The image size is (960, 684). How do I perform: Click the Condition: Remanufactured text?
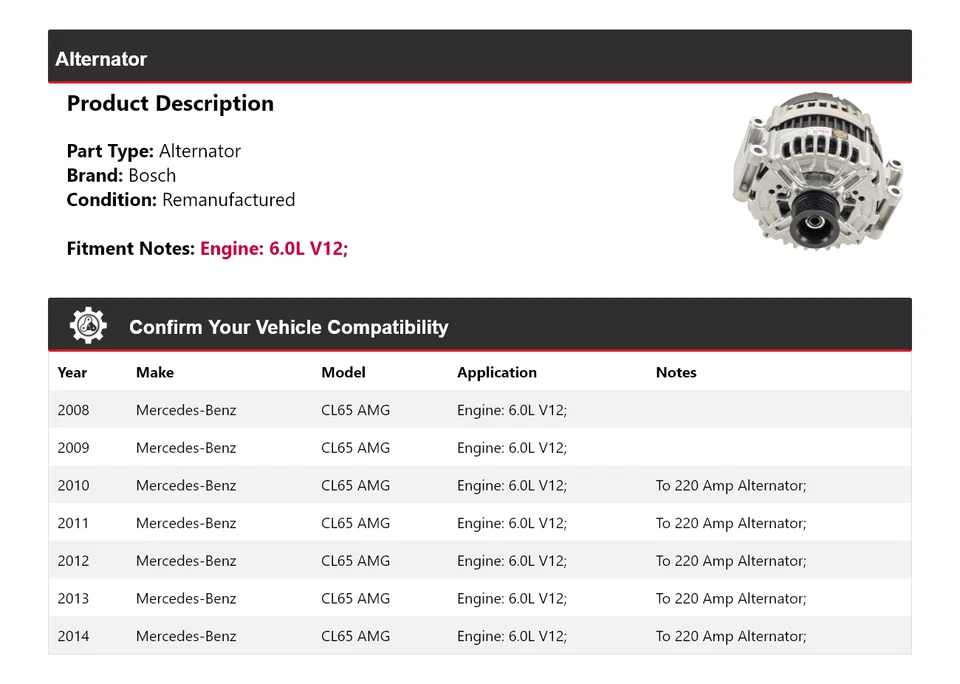181,200
